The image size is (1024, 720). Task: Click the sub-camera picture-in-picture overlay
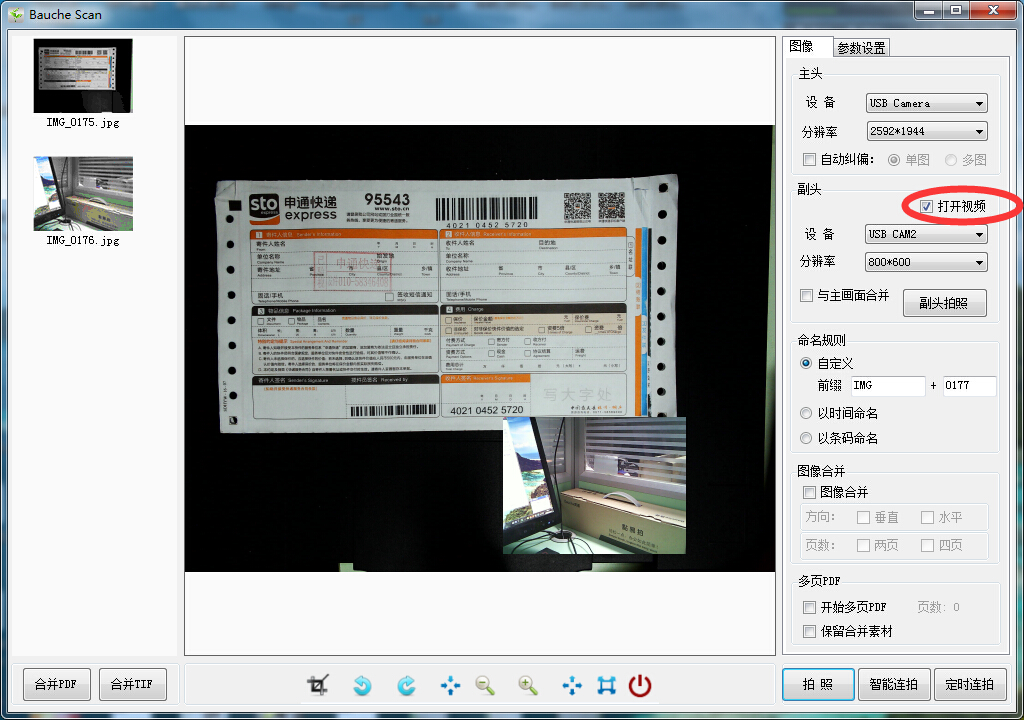tap(594, 485)
